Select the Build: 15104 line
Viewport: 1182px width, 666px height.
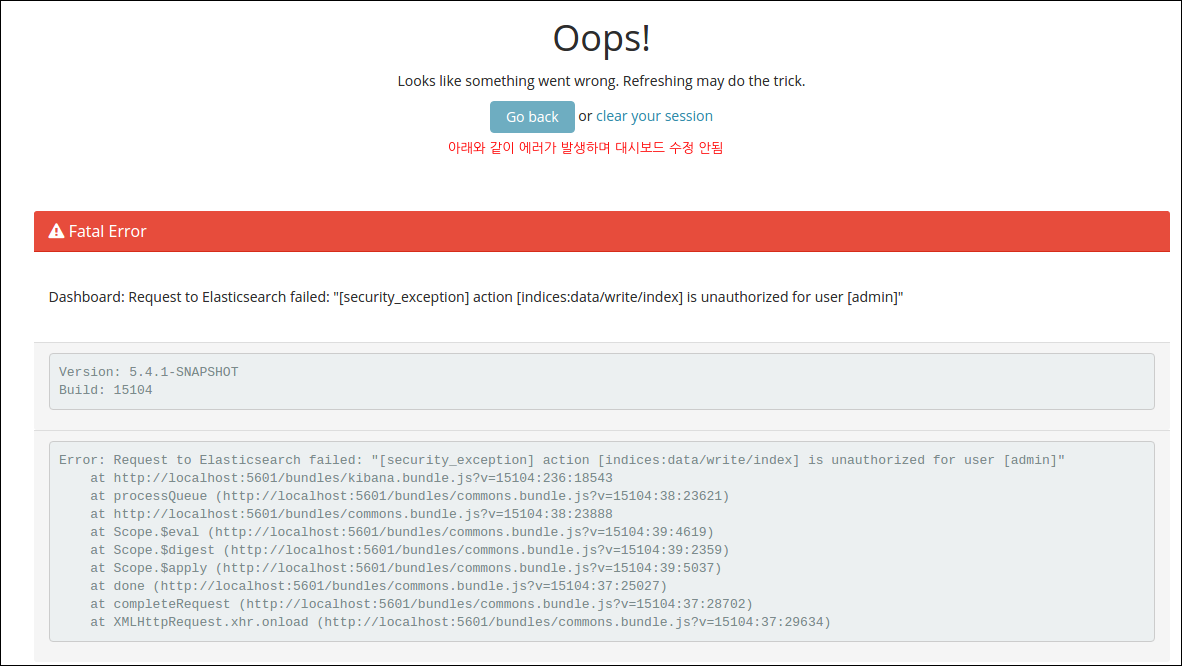pyautogui.click(x=106, y=390)
